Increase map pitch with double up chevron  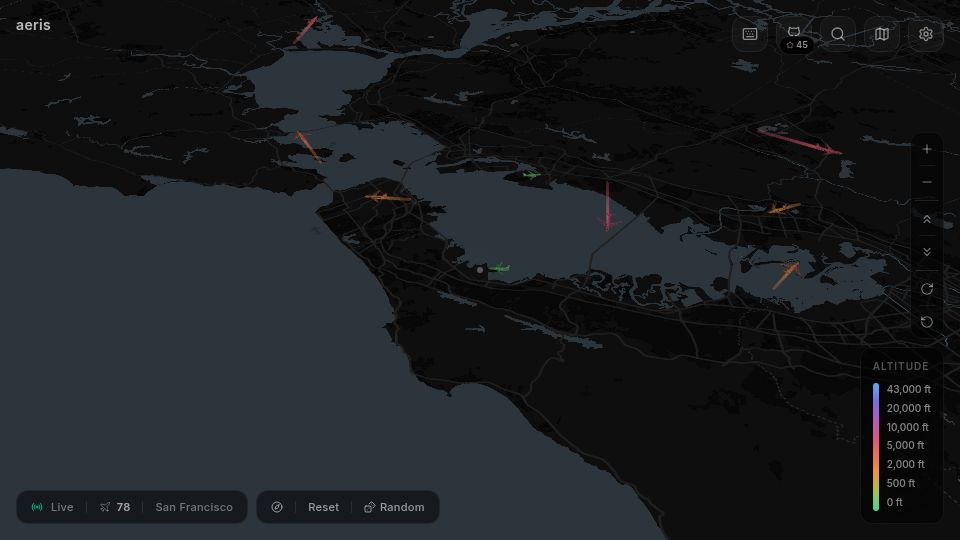927,219
